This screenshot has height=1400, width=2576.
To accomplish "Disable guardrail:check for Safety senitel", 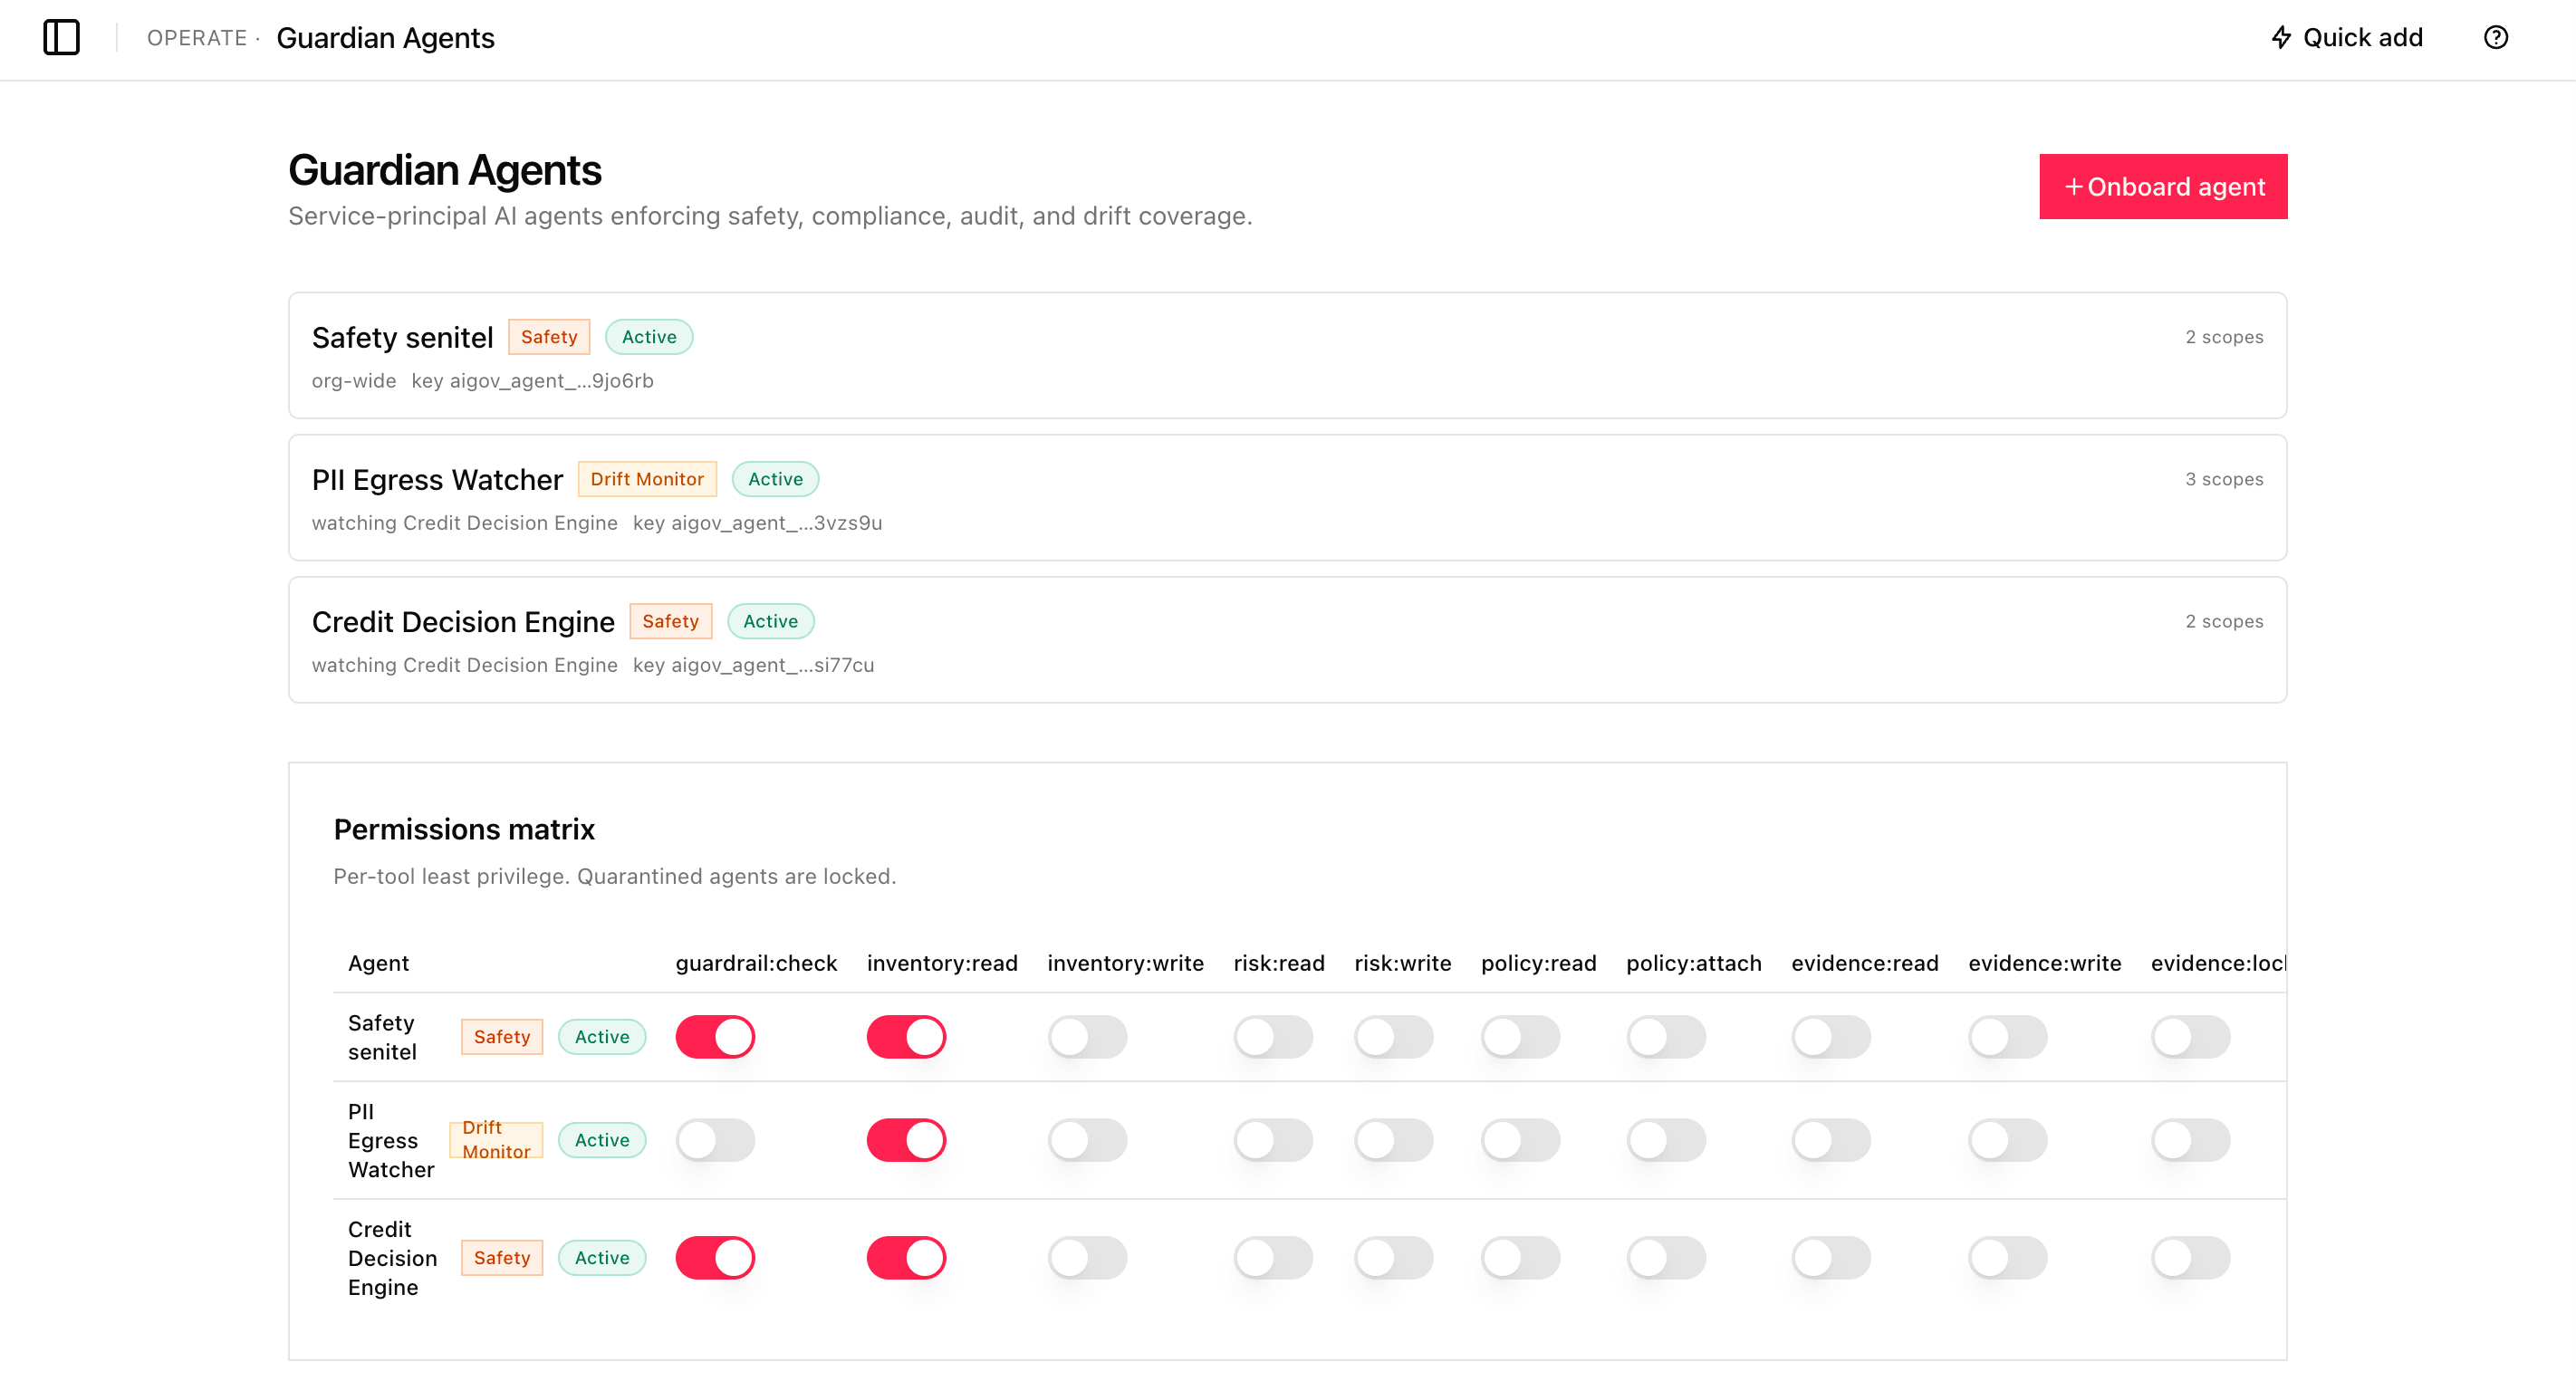I will pyautogui.click(x=715, y=1037).
